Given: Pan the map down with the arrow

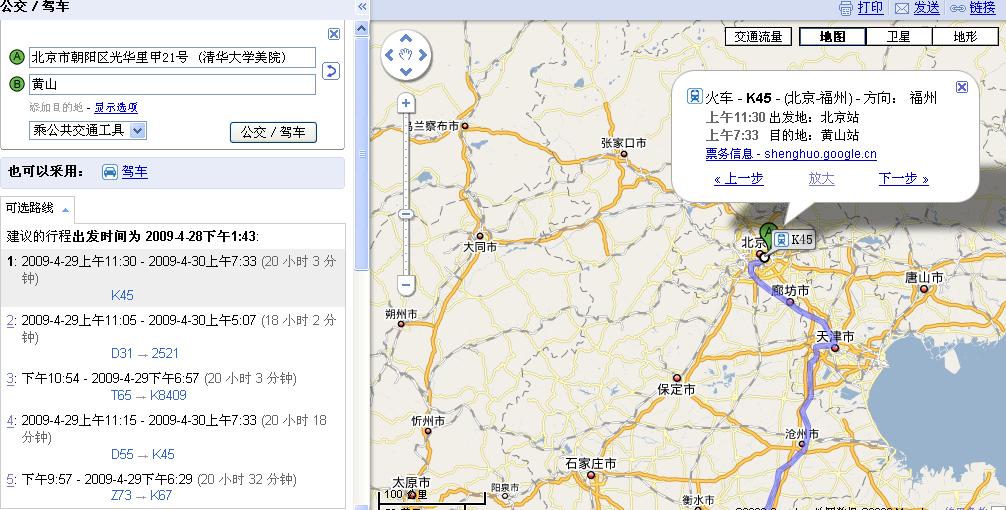Looking at the screenshot, I should pyautogui.click(x=405, y=71).
